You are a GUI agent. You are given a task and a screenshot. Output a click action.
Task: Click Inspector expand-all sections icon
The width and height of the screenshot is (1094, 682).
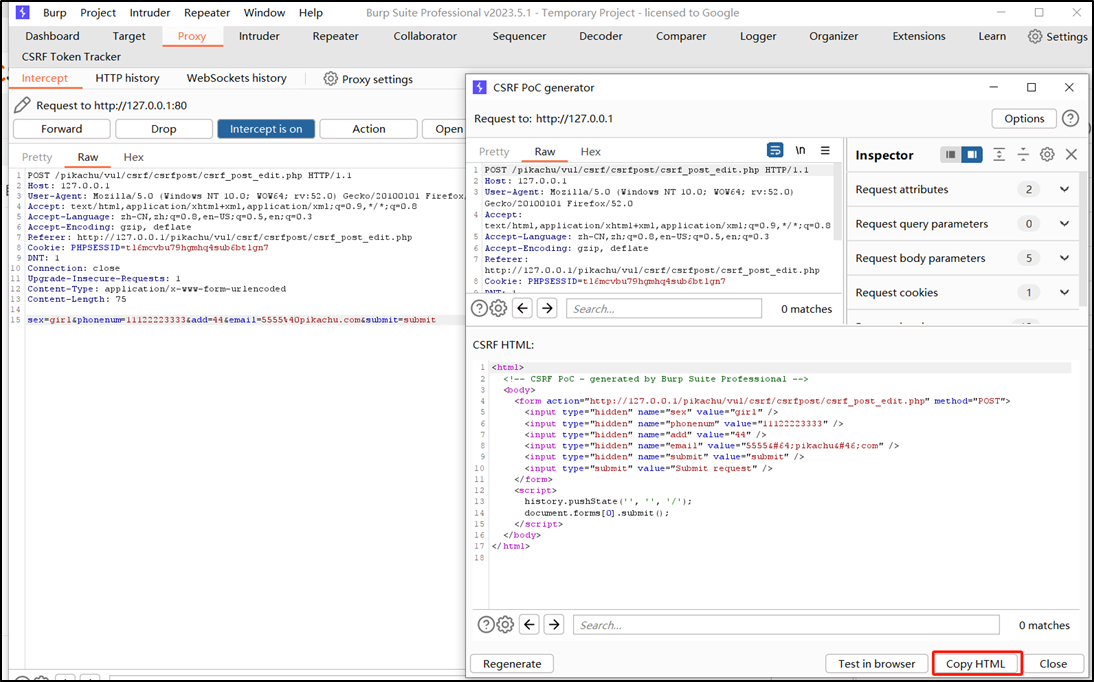click(x=999, y=155)
